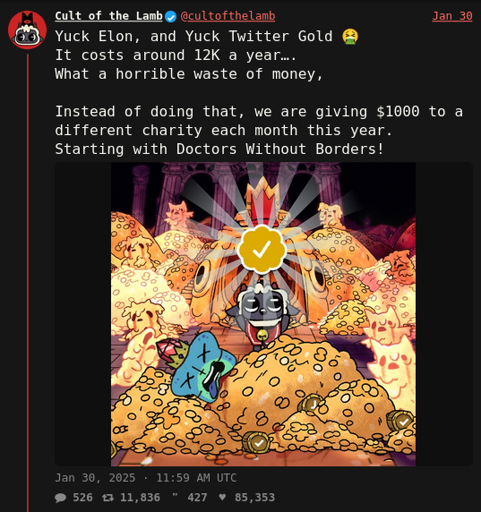Click the 11,836 retweets count
The image size is (481, 512).
pos(140,497)
